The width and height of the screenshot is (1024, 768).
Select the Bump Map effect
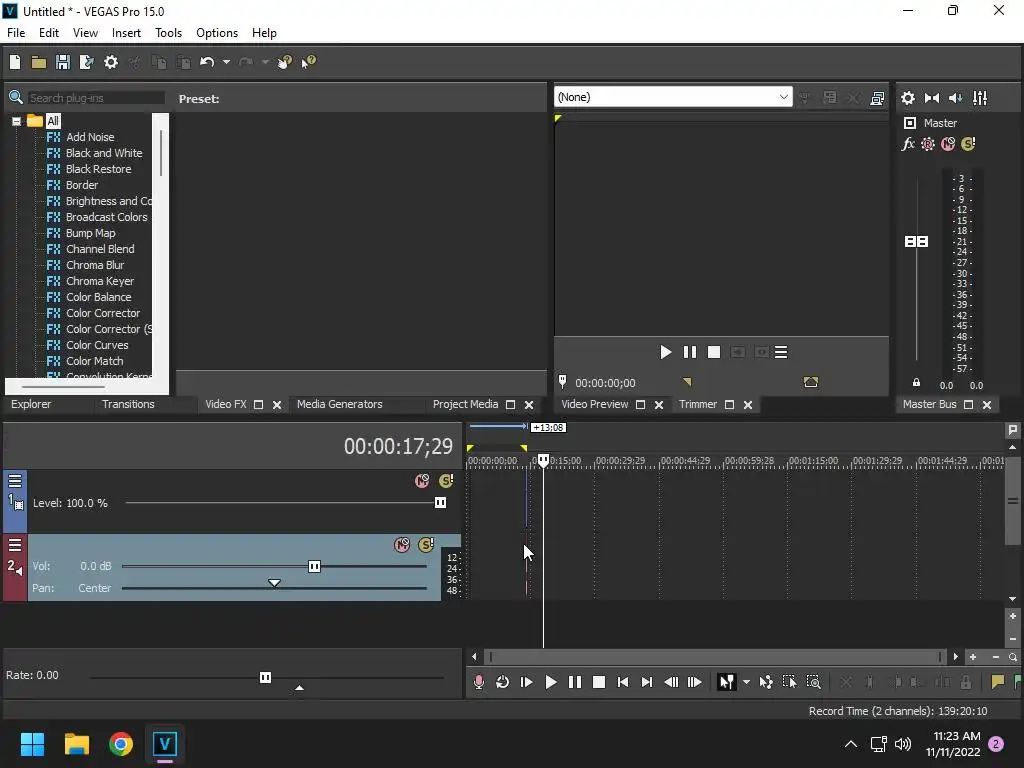point(90,233)
